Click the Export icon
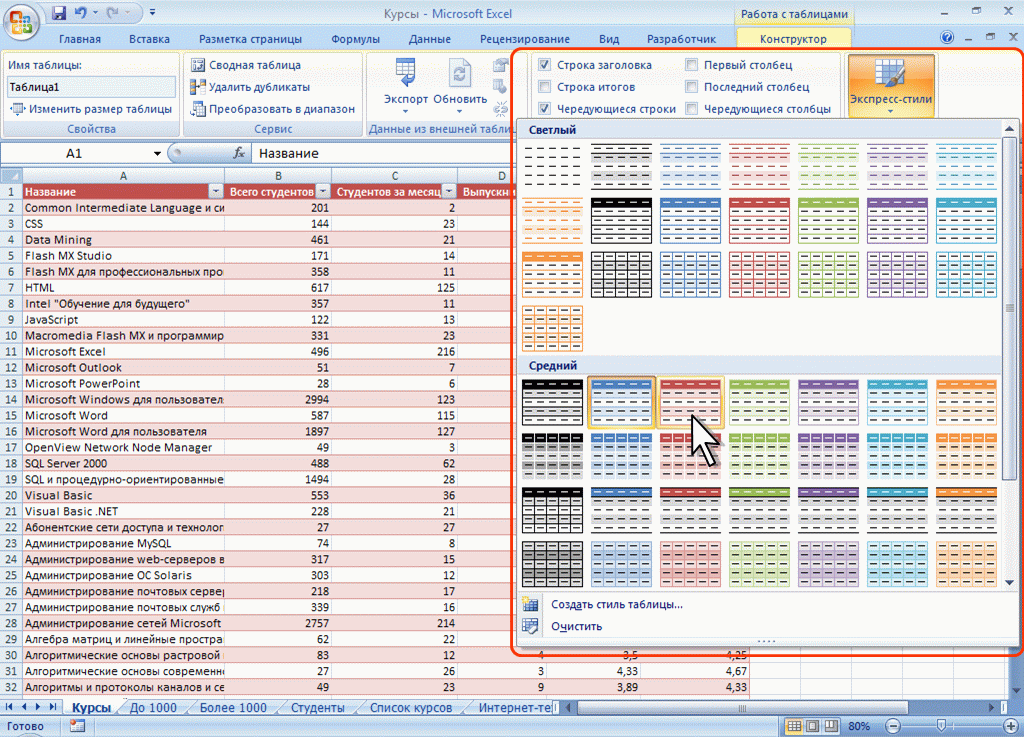This screenshot has width=1024, height=737. click(406, 73)
